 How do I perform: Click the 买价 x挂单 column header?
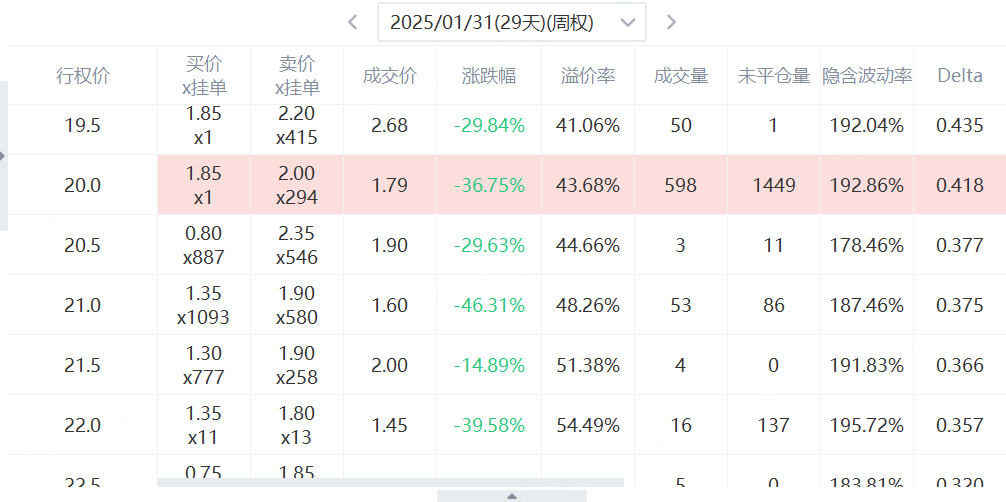coord(204,76)
